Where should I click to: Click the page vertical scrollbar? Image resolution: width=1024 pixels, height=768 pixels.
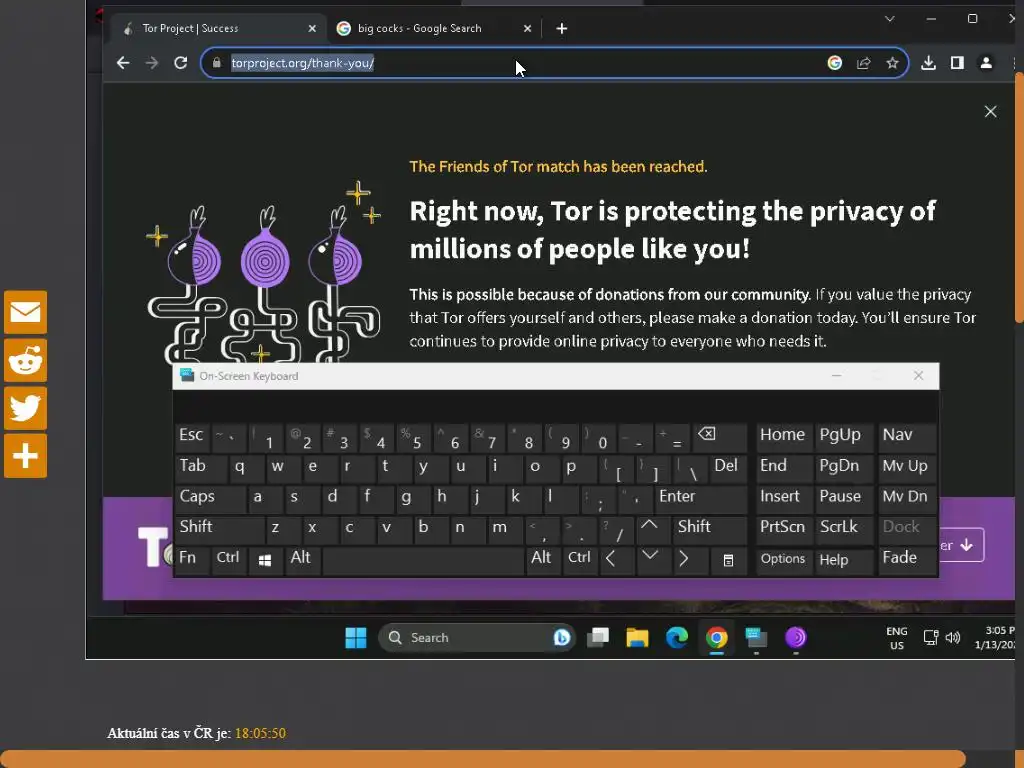pyautogui.click(x=1019, y=196)
